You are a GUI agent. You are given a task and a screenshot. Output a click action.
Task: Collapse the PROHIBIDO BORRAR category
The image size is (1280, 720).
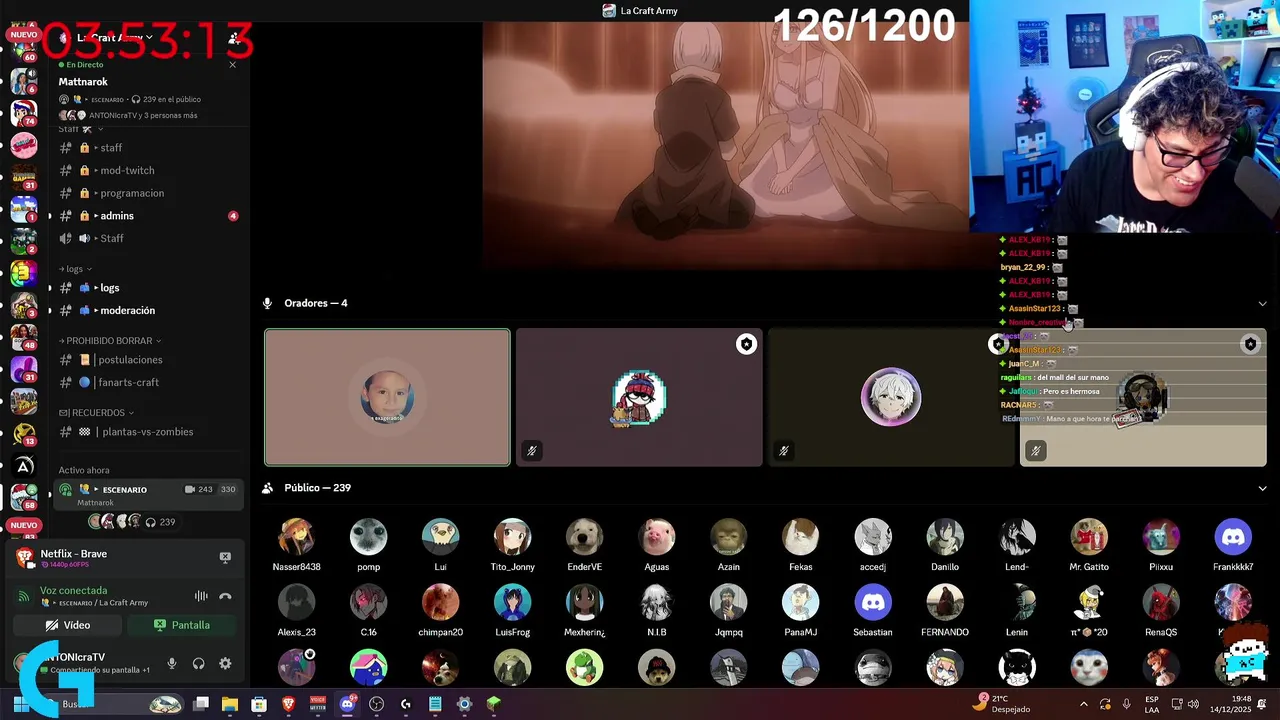(110, 341)
